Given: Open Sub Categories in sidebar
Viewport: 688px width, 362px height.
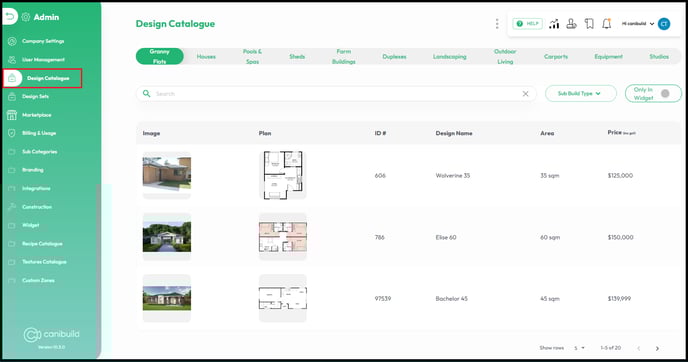Looking at the screenshot, I should pos(39,152).
